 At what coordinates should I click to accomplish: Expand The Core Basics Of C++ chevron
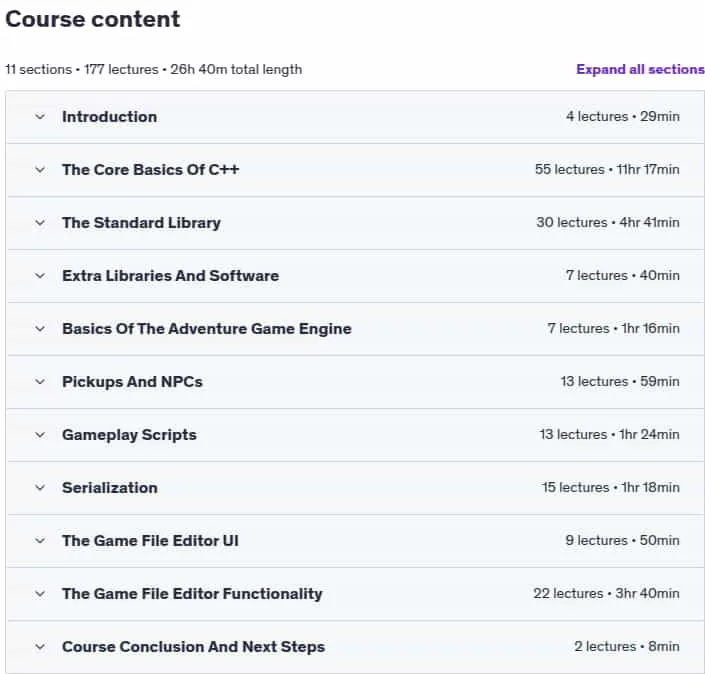tap(40, 170)
